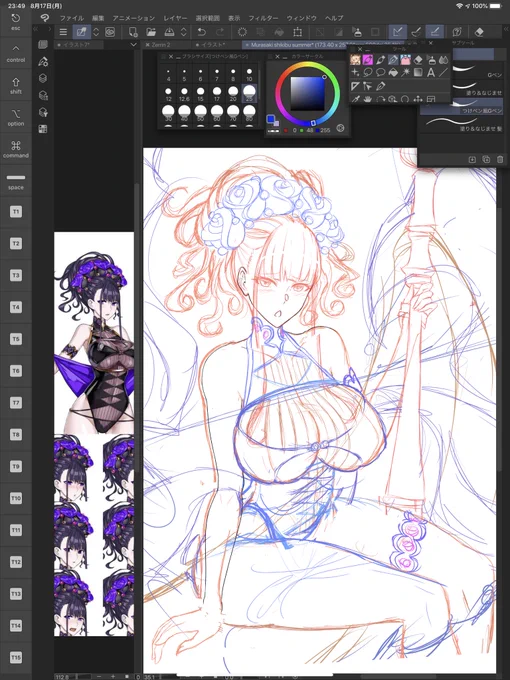This screenshot has height=680, width=510.
Task: Click the eraser icon at the command bar end
Action: [479, 32]
